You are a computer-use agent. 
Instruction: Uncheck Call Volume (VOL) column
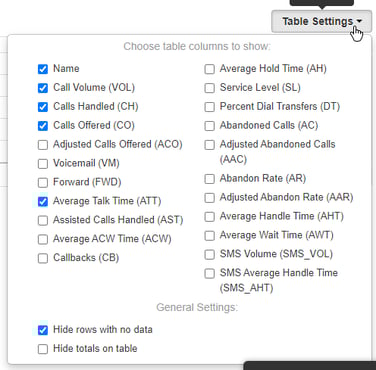coord(43,88)
